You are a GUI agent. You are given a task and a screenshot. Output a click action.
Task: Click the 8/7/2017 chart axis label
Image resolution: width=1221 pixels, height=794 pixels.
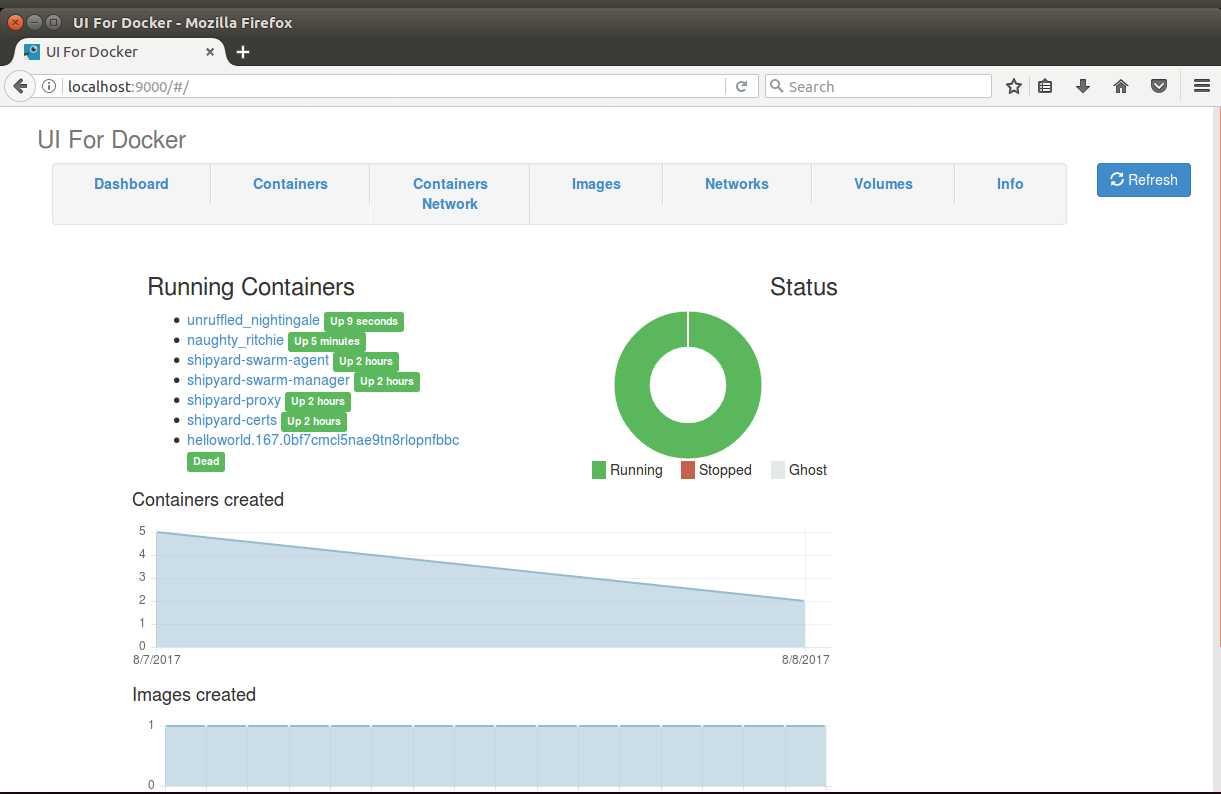(157, 659)
